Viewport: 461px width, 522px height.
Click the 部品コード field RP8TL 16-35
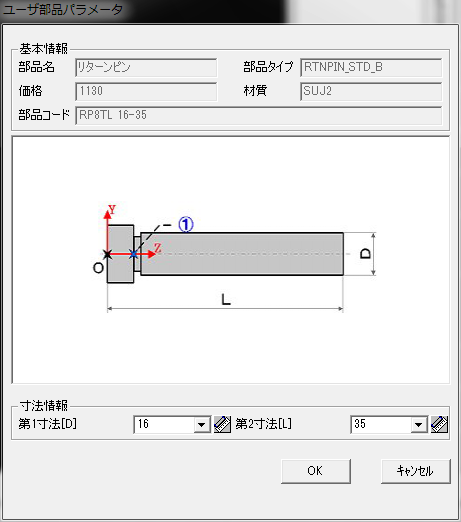pyautogui.click(x=259, y=115)
